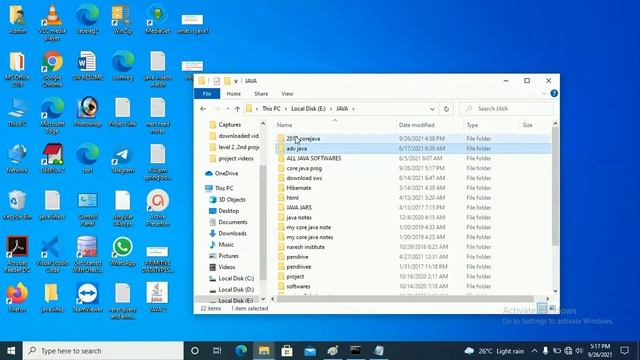The width and height of the screenshot is (640, 360).
Task: Open the Photoshop desktop shortcut
Action: pos(87,112)
